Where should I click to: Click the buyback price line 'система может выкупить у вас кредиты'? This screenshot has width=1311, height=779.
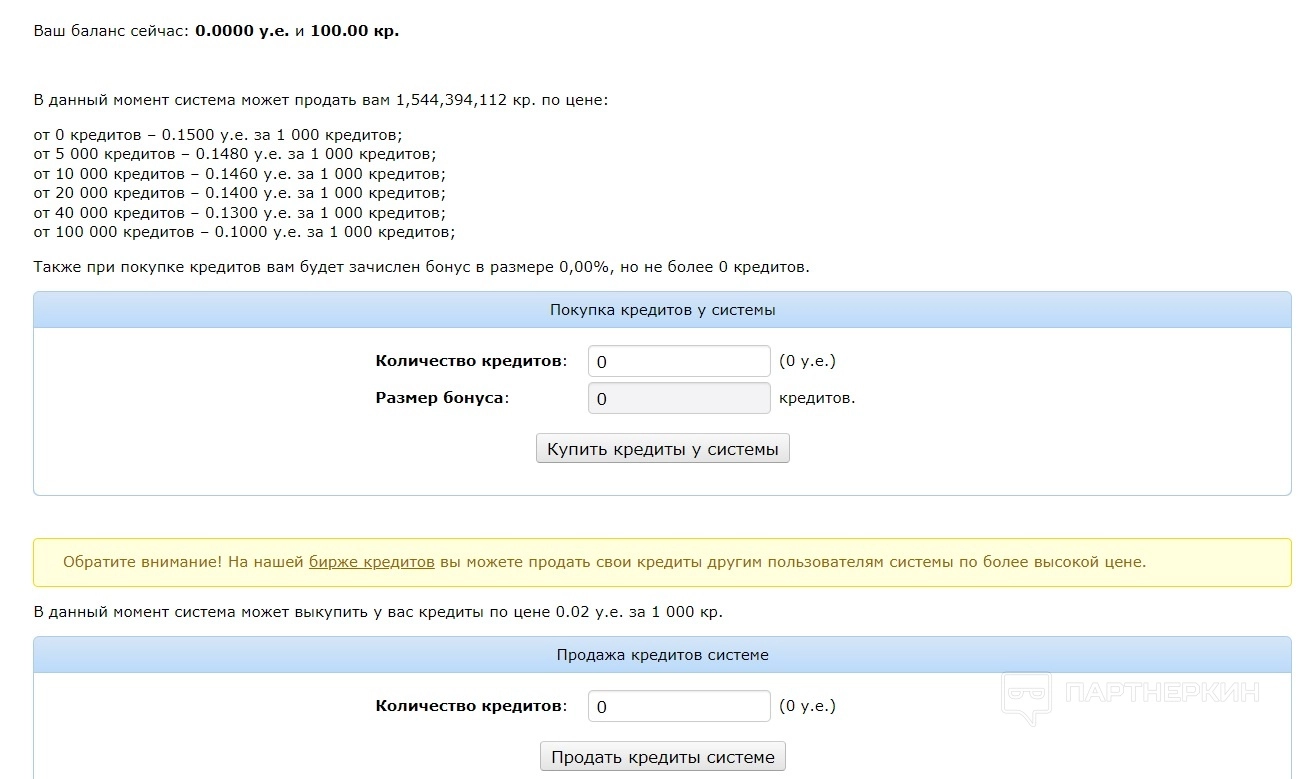click(378, 611)
